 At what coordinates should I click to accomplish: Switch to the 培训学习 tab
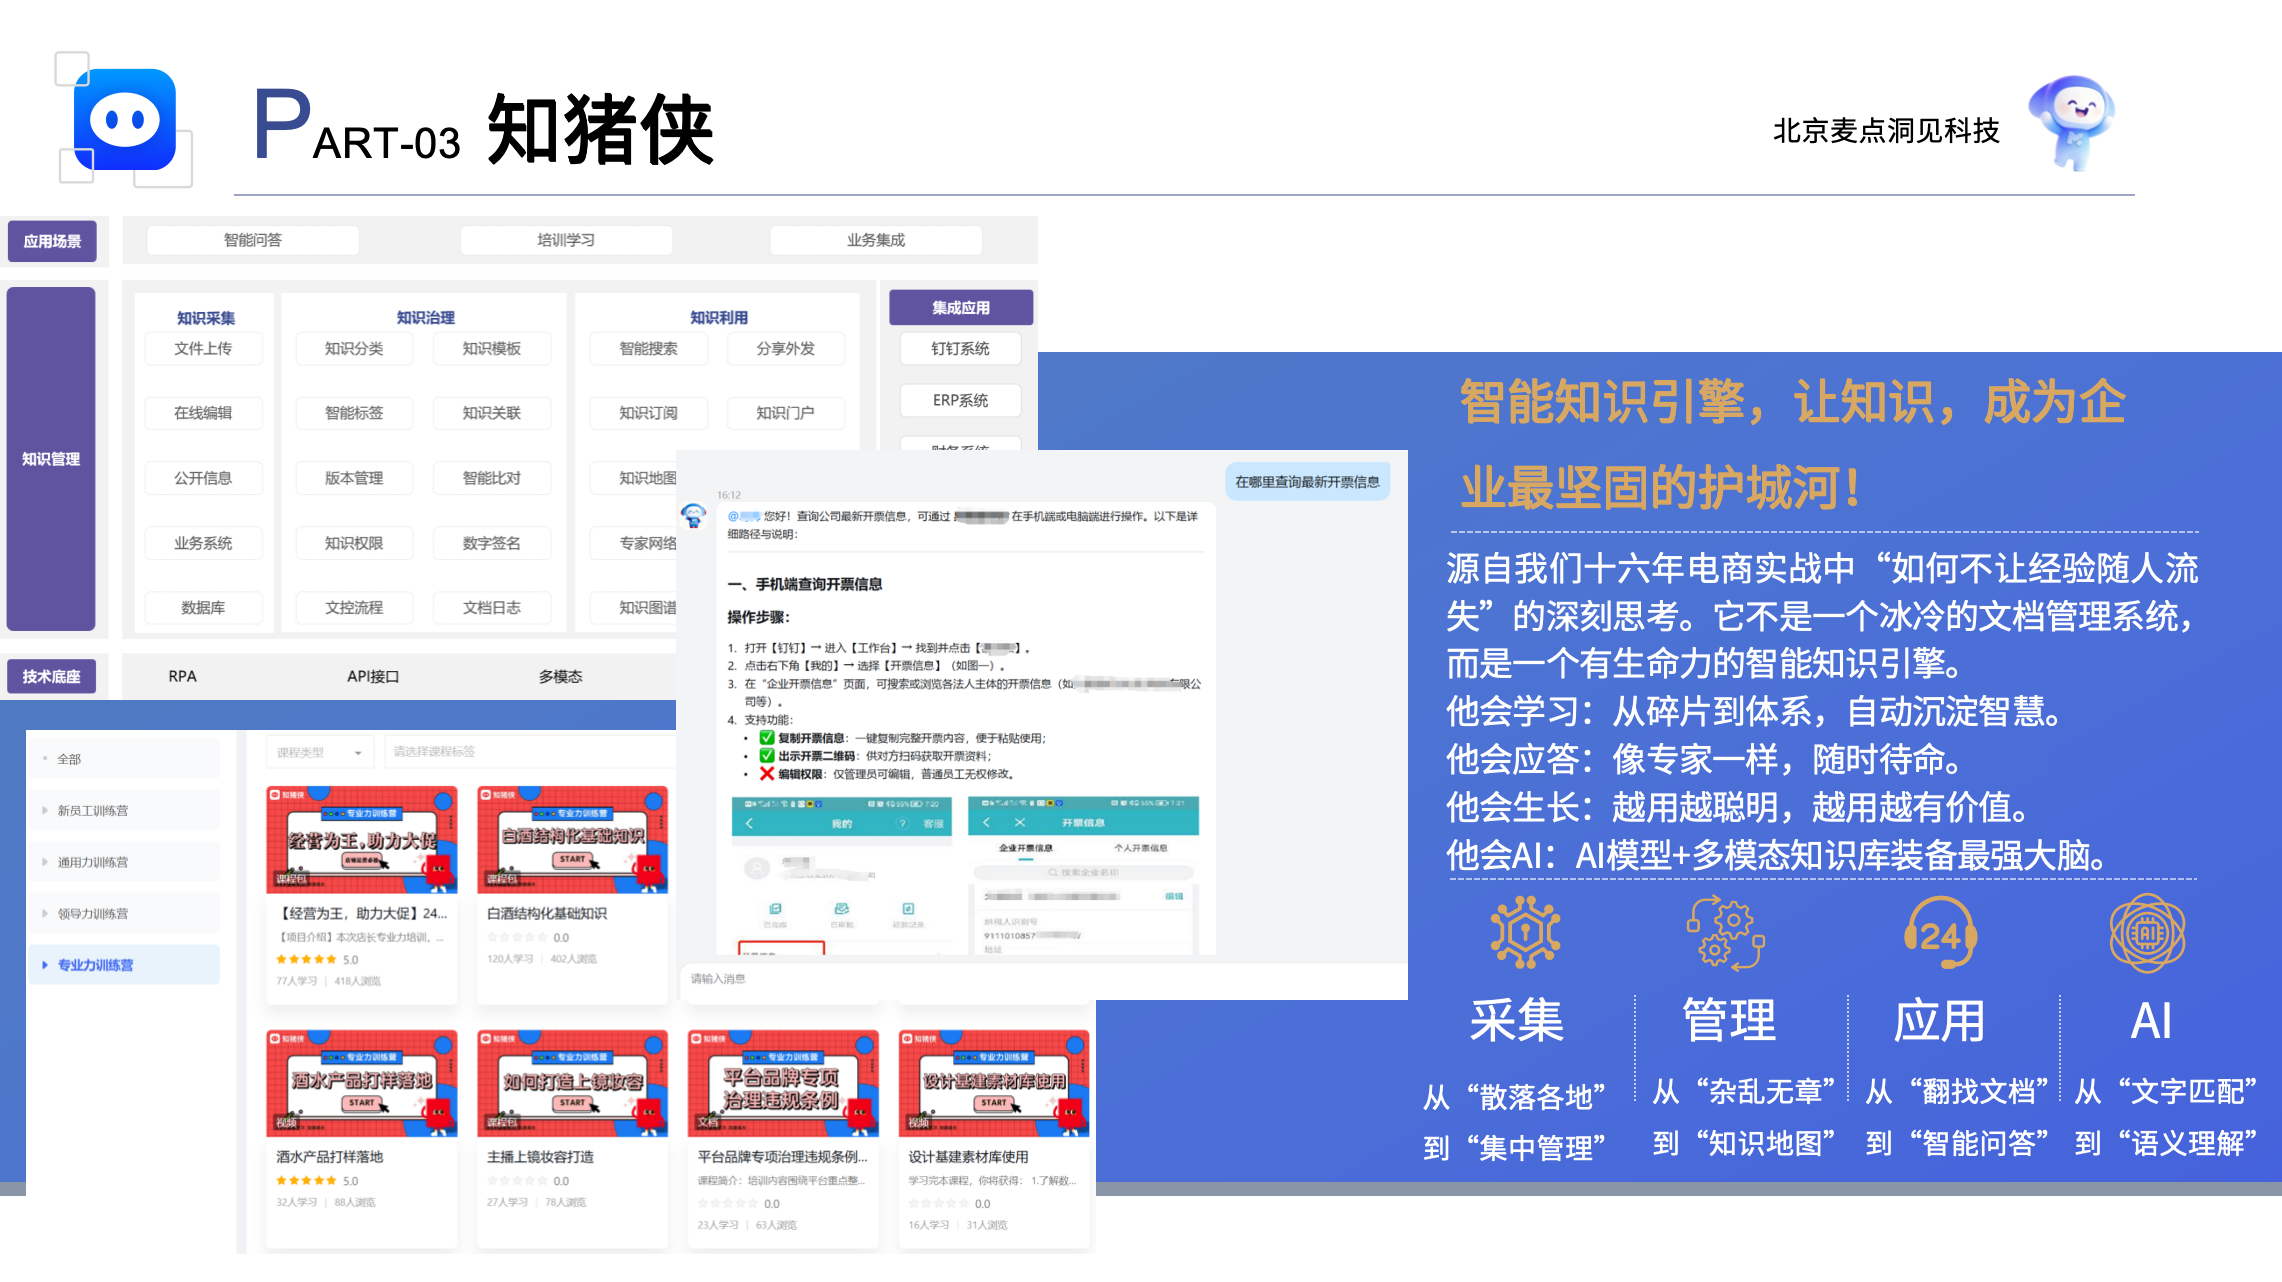tap(566, 240)
